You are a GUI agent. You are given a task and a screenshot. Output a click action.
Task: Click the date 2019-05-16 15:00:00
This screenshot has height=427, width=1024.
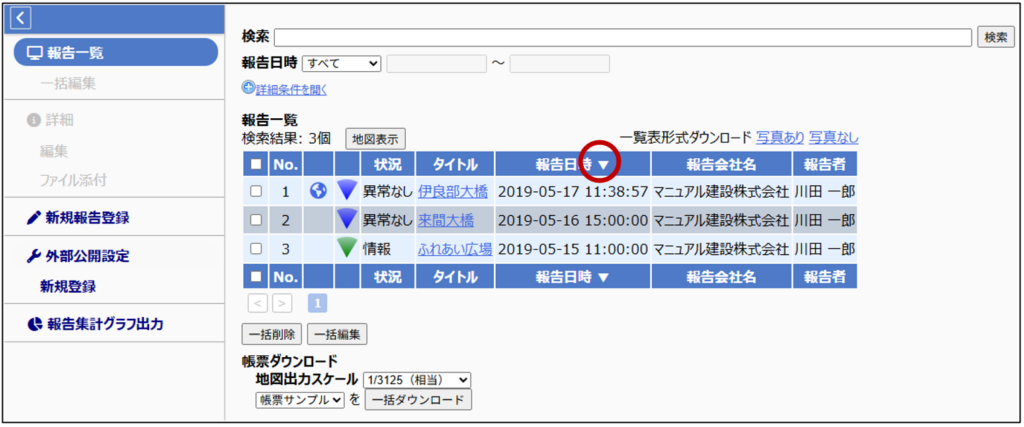coord(573,220)
